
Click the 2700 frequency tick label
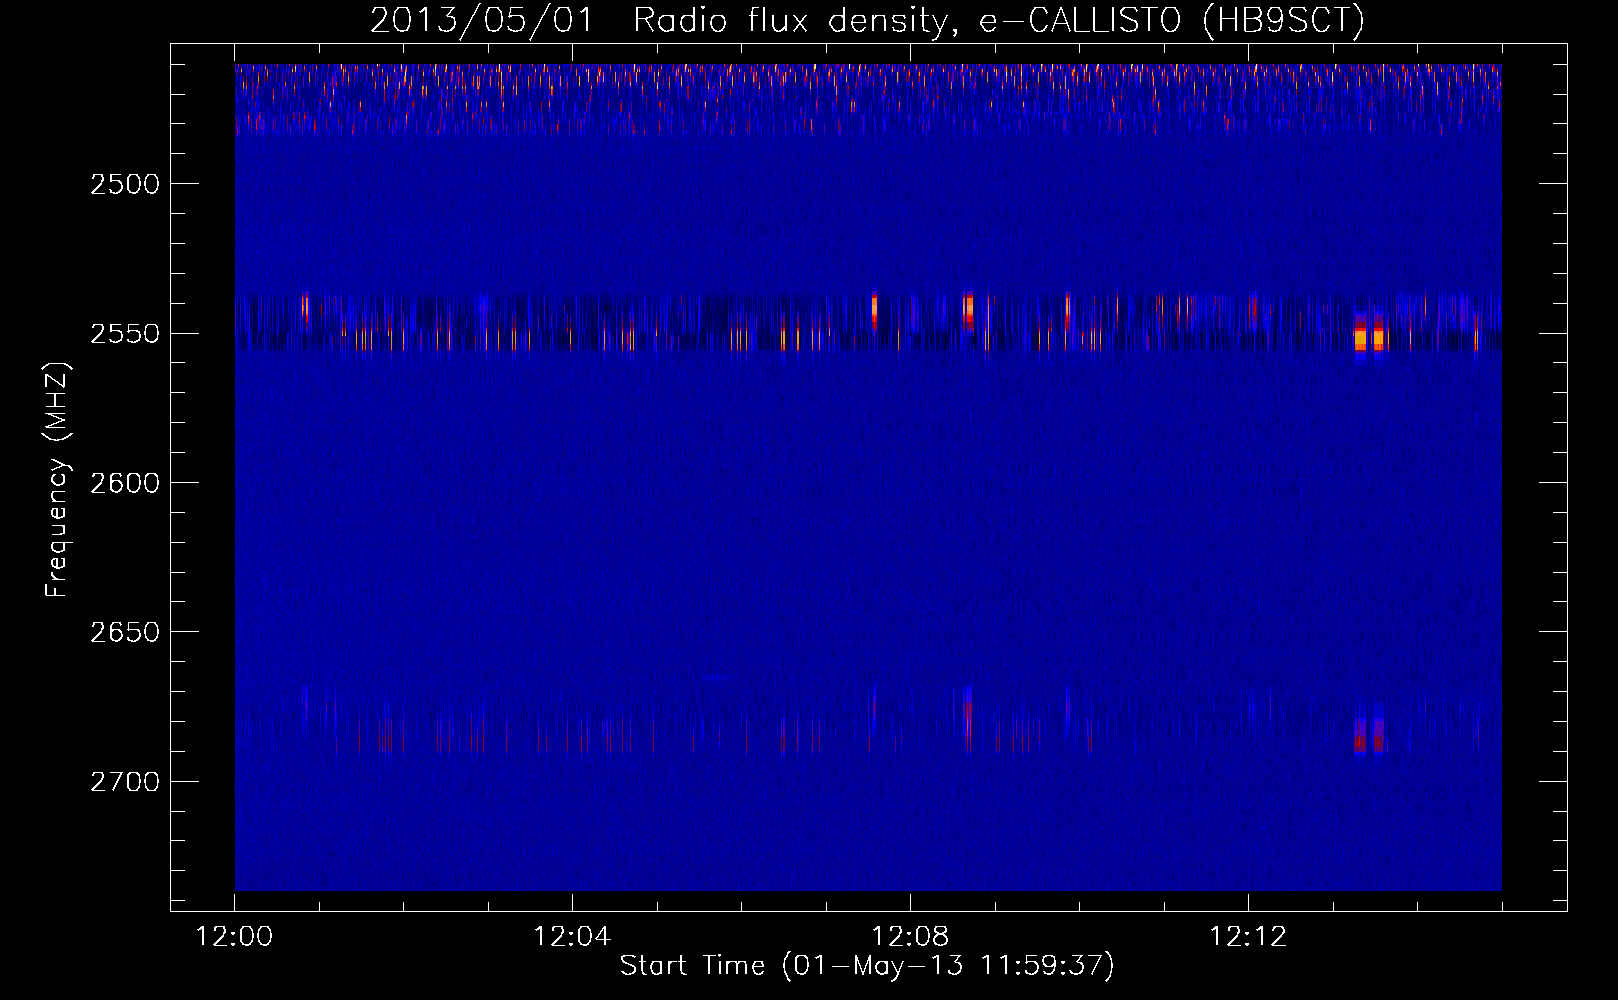pos(125,782)
